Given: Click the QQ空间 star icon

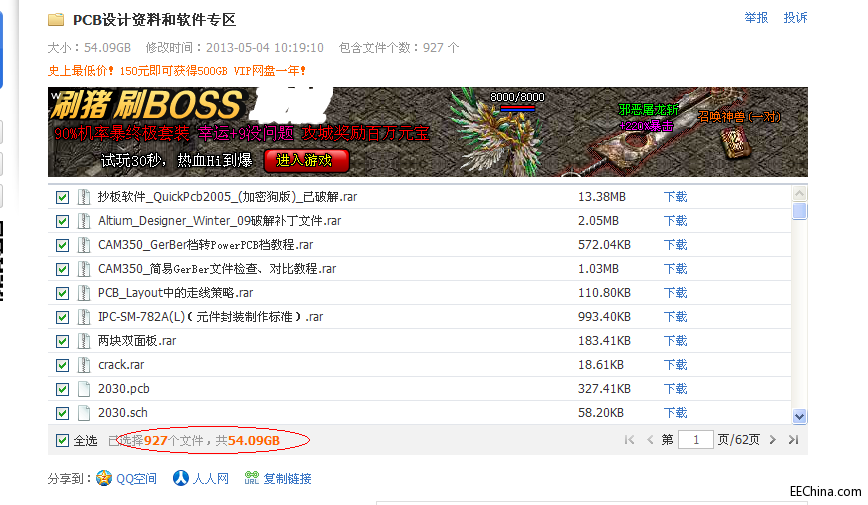Looking at the screenshot, I should pos(104,478).
